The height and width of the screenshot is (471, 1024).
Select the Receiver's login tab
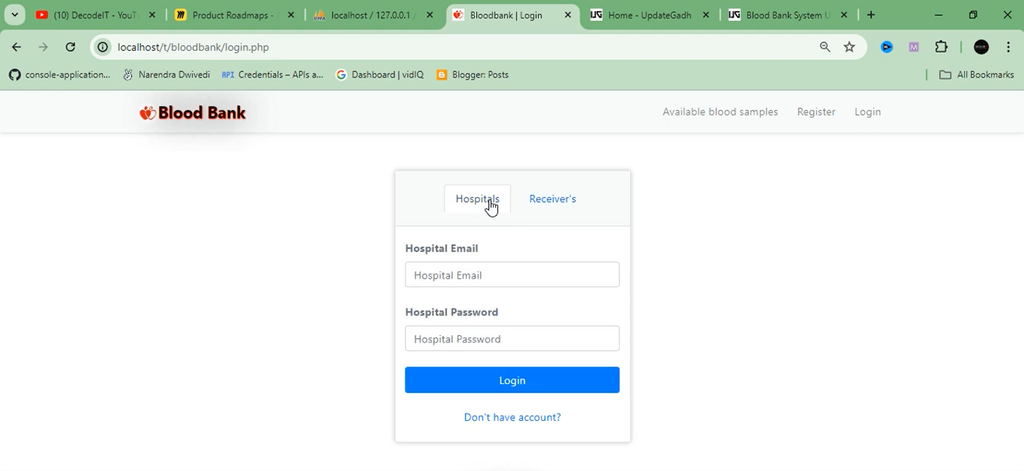[552, 199]
